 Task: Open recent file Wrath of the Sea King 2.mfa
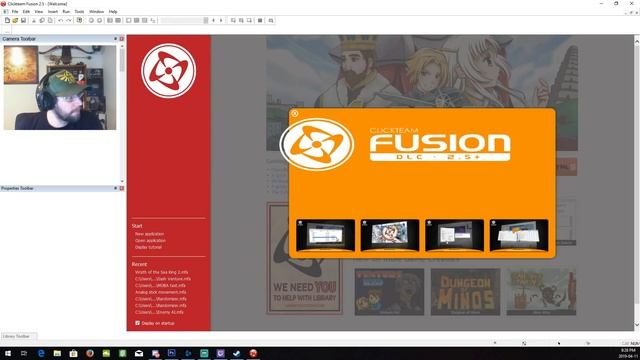tap(162, 272)
